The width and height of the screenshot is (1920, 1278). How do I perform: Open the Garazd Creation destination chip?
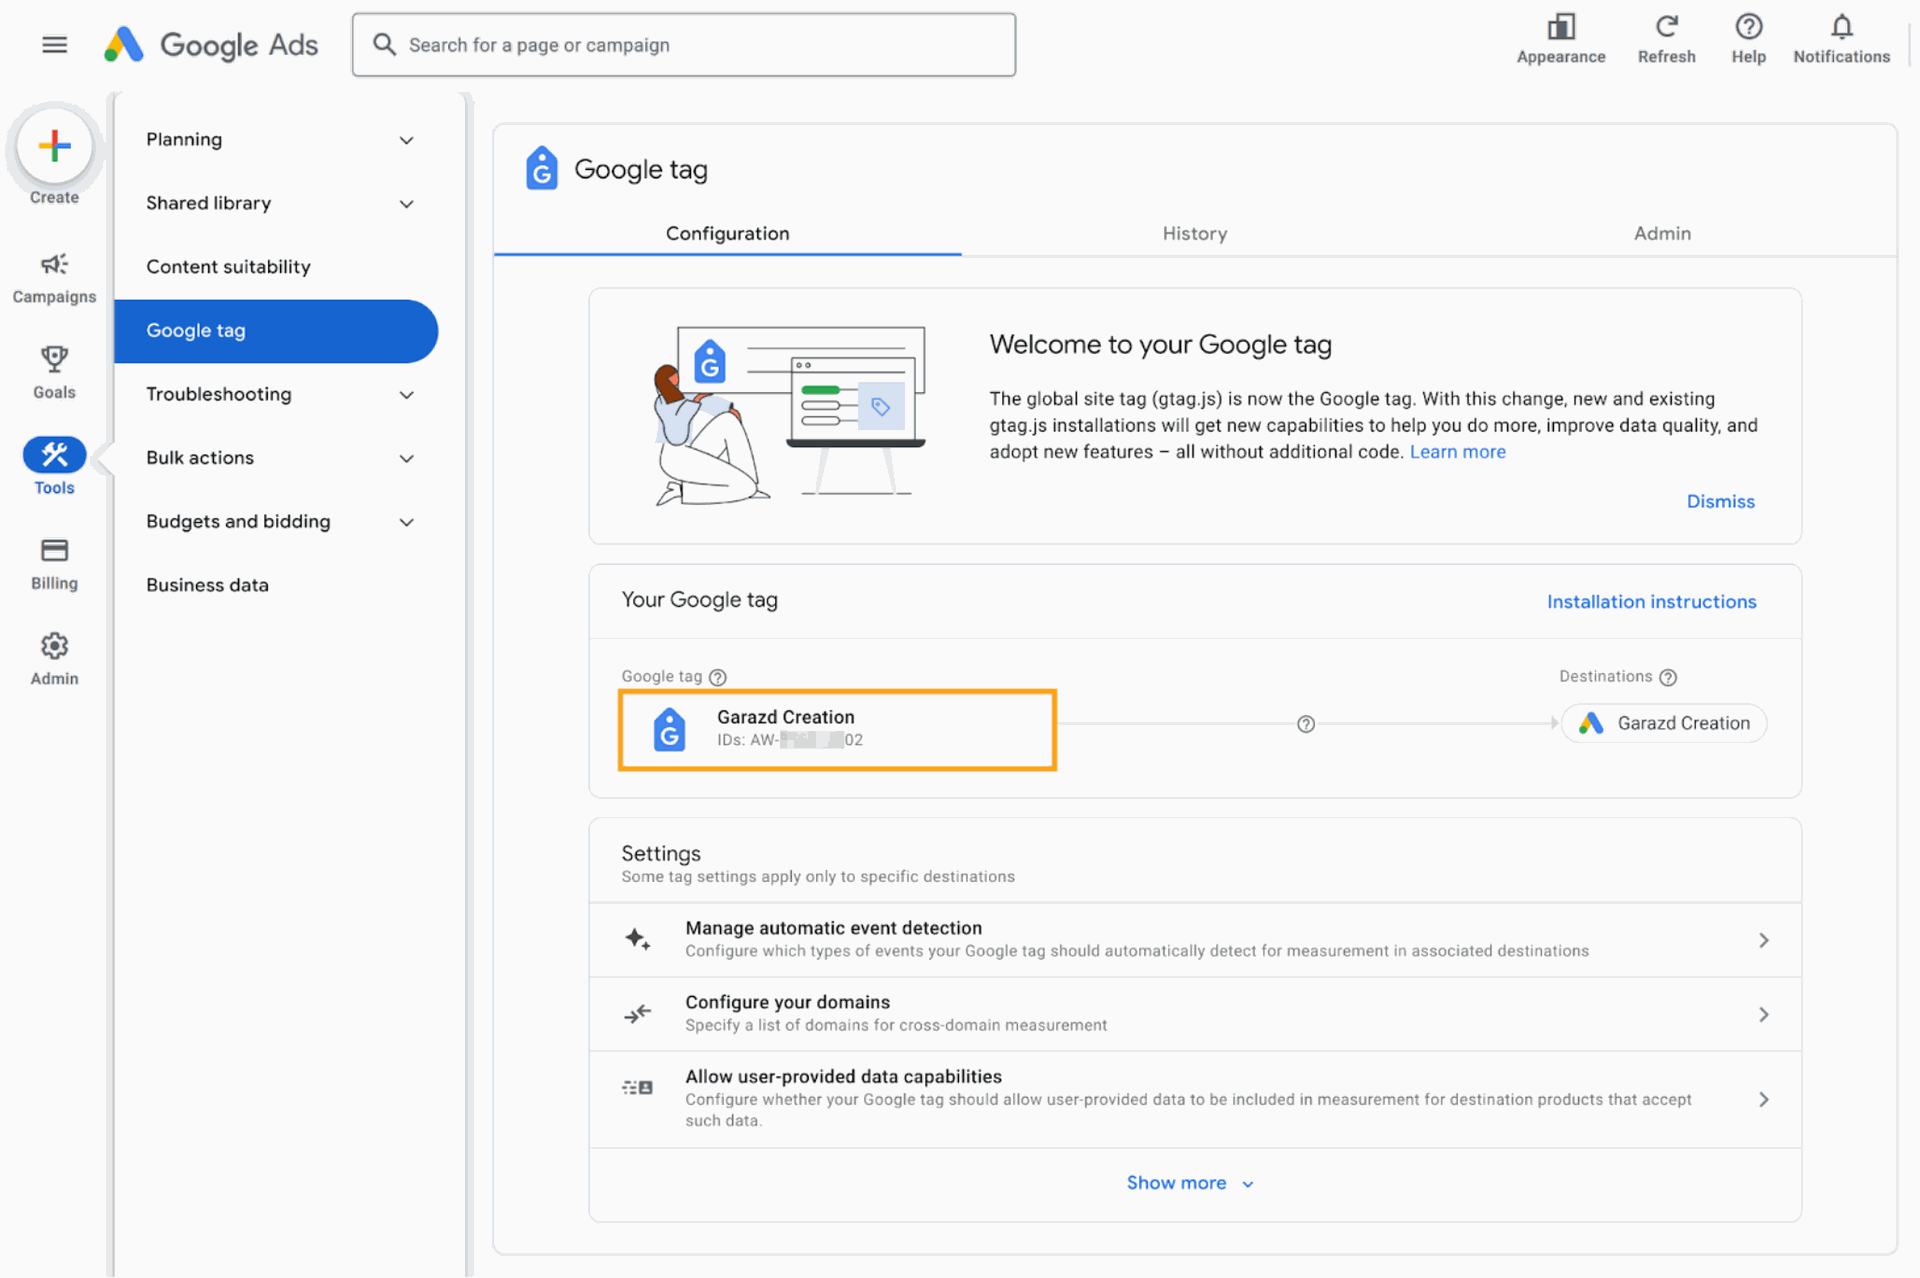coord(1664,723)
